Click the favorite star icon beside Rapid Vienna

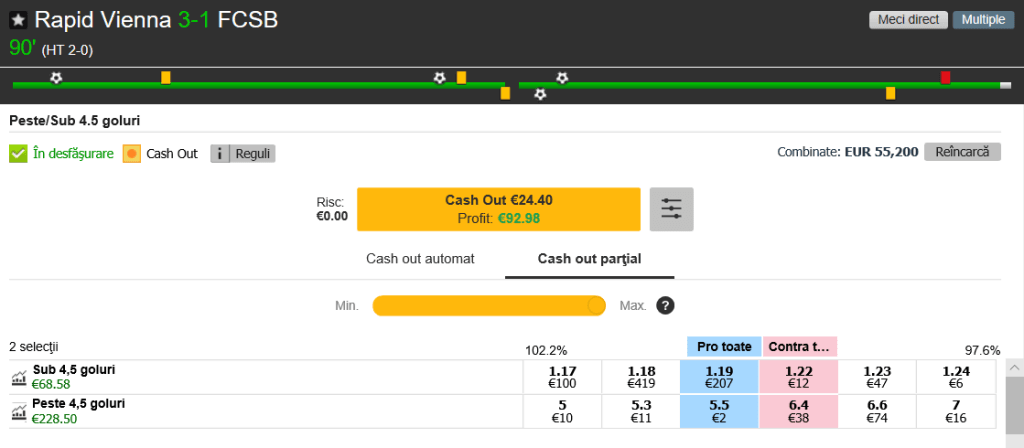tap(18, 20)
